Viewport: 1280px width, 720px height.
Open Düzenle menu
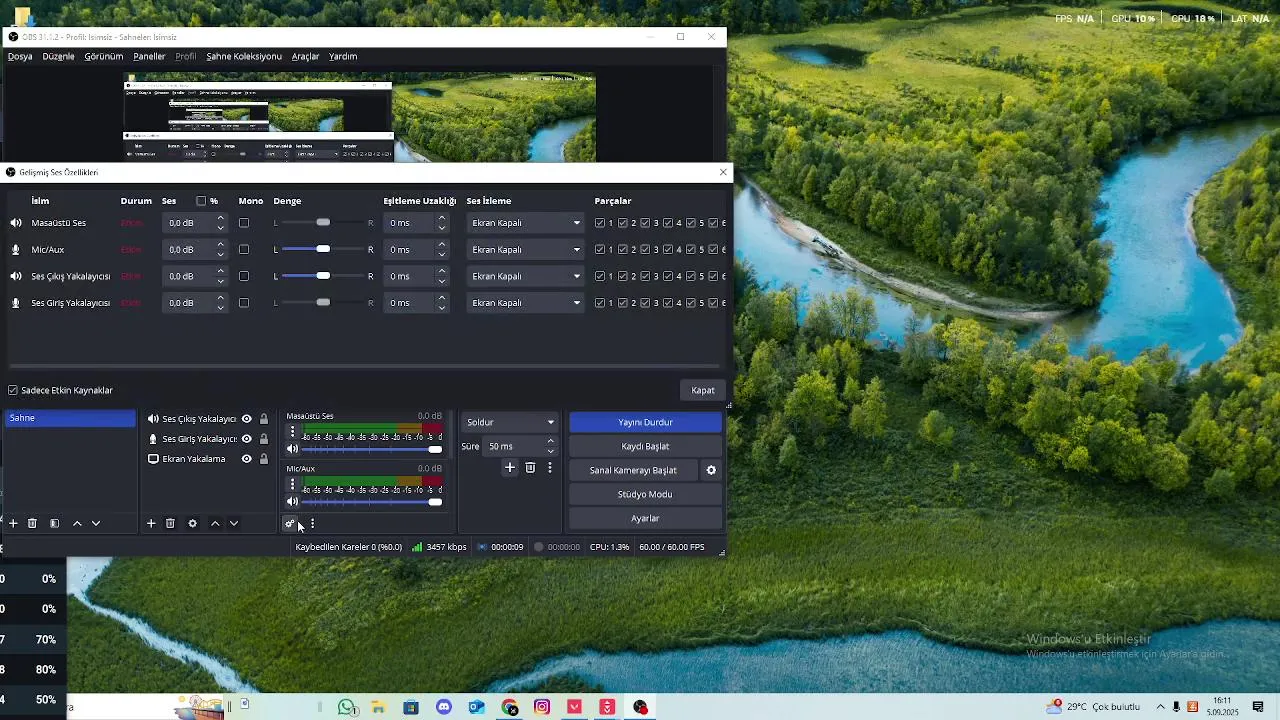58,56
